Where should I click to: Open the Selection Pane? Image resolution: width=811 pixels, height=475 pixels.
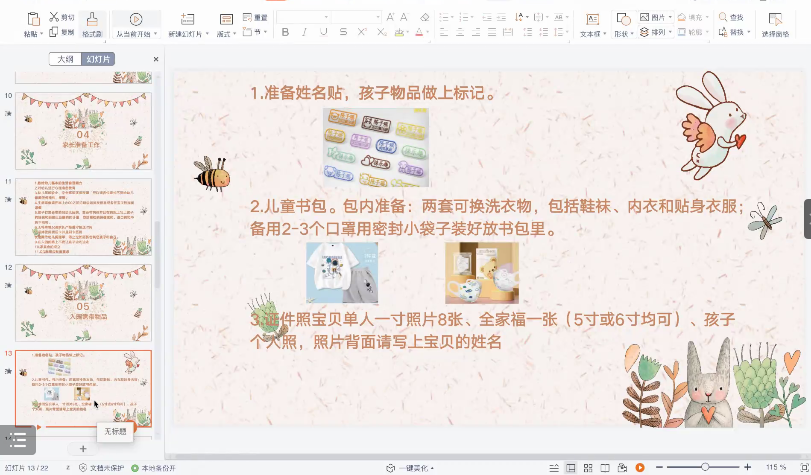[x=775, y=25]
